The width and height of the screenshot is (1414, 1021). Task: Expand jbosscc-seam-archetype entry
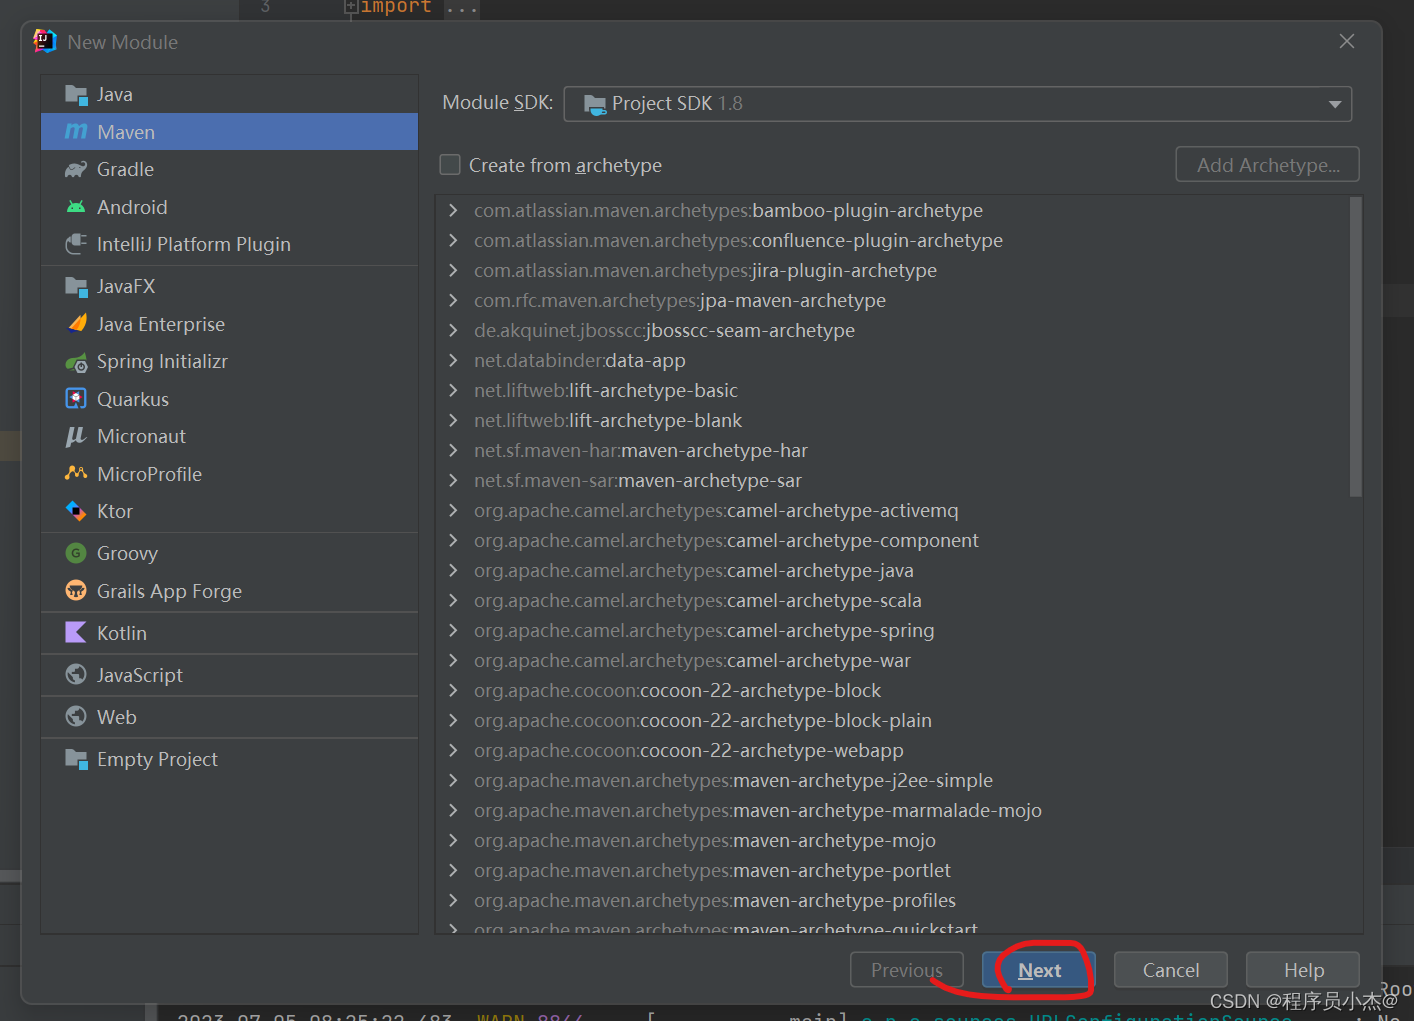[453, 330]
